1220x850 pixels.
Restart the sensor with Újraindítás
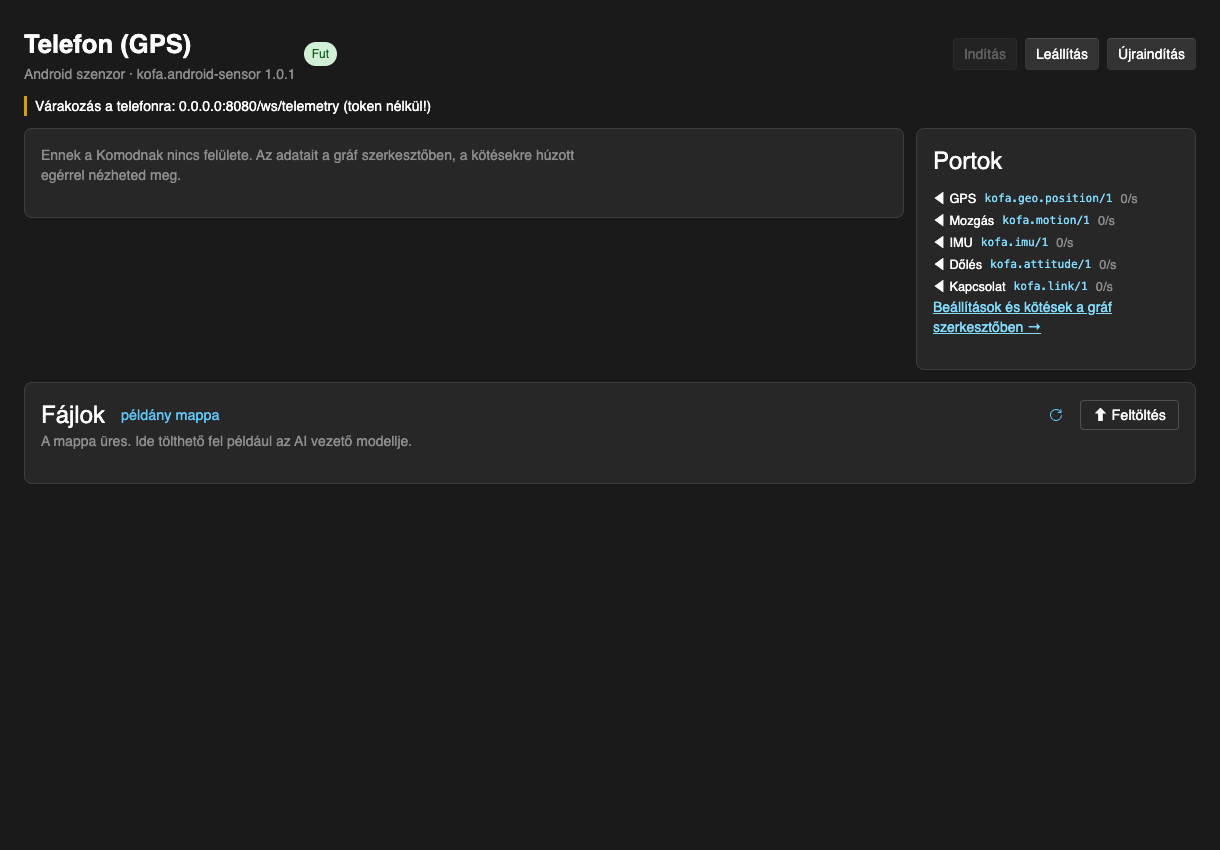tap(1151, 54)
